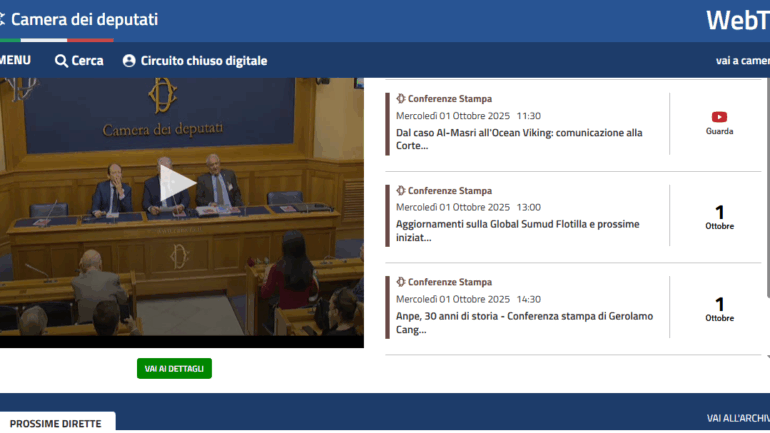Click the WebTV logo in the header
The height and width of the screenshot is (433, 770).
coord(737,20)
